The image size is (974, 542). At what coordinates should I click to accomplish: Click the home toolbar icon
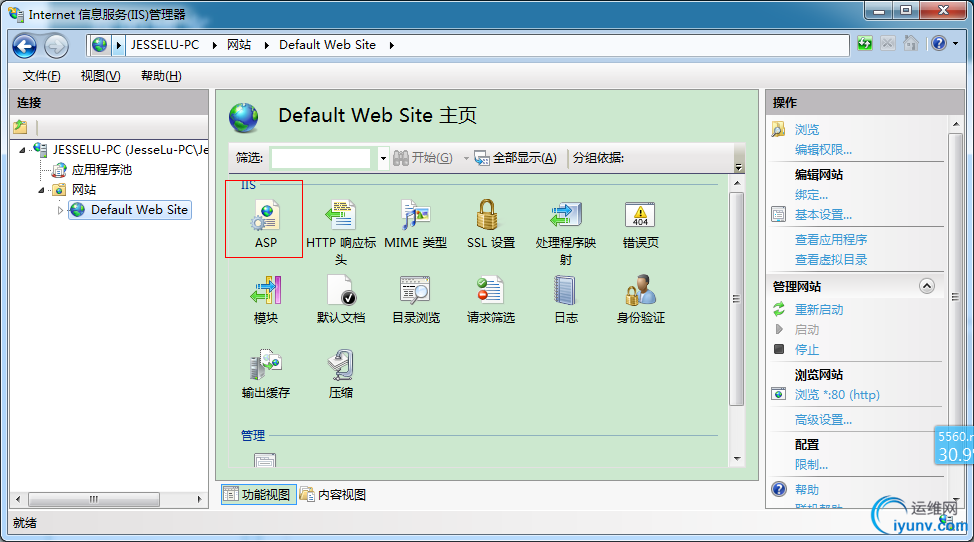[911, 43]
